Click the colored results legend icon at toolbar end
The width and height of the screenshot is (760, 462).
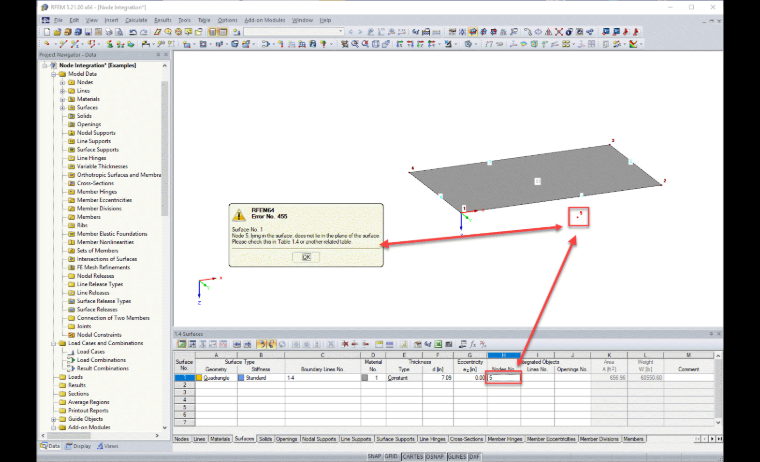633,44
